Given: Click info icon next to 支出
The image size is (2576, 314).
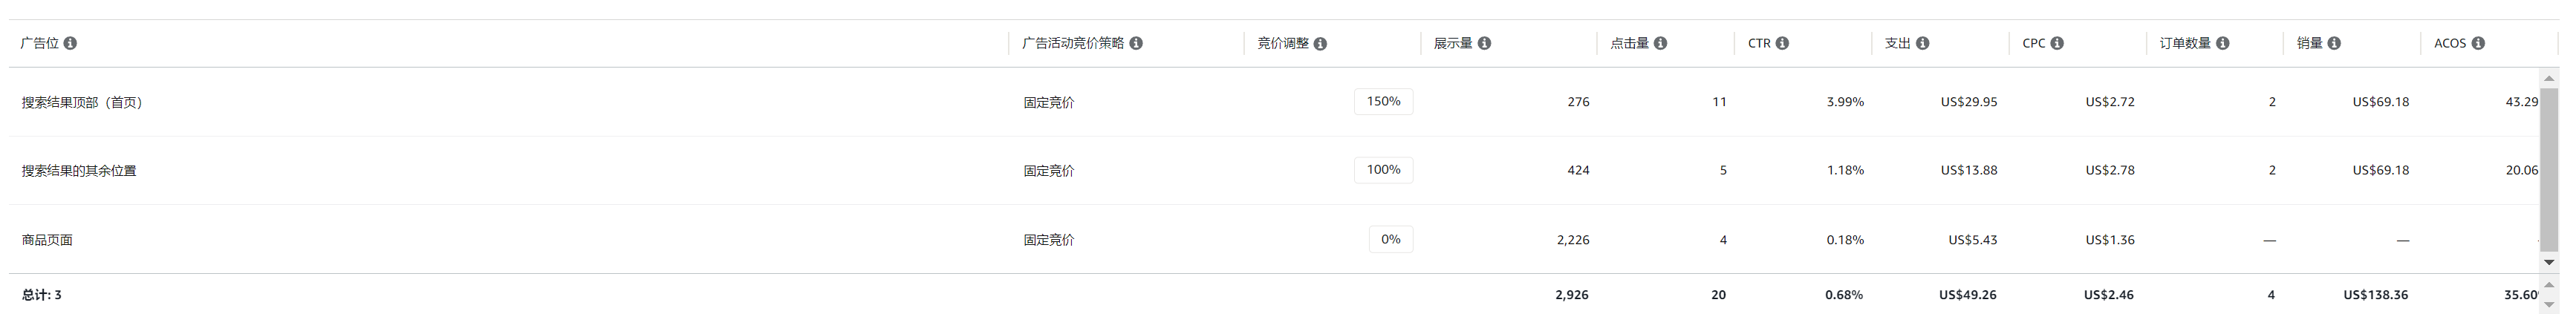Looking at the screenshot, I should click(1922, 43).
